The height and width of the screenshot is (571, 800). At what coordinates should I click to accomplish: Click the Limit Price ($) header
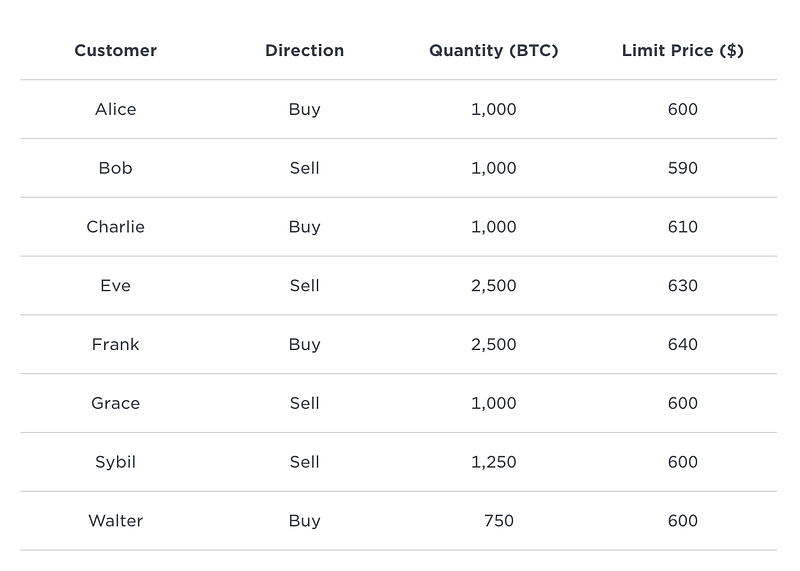point(682,50)
